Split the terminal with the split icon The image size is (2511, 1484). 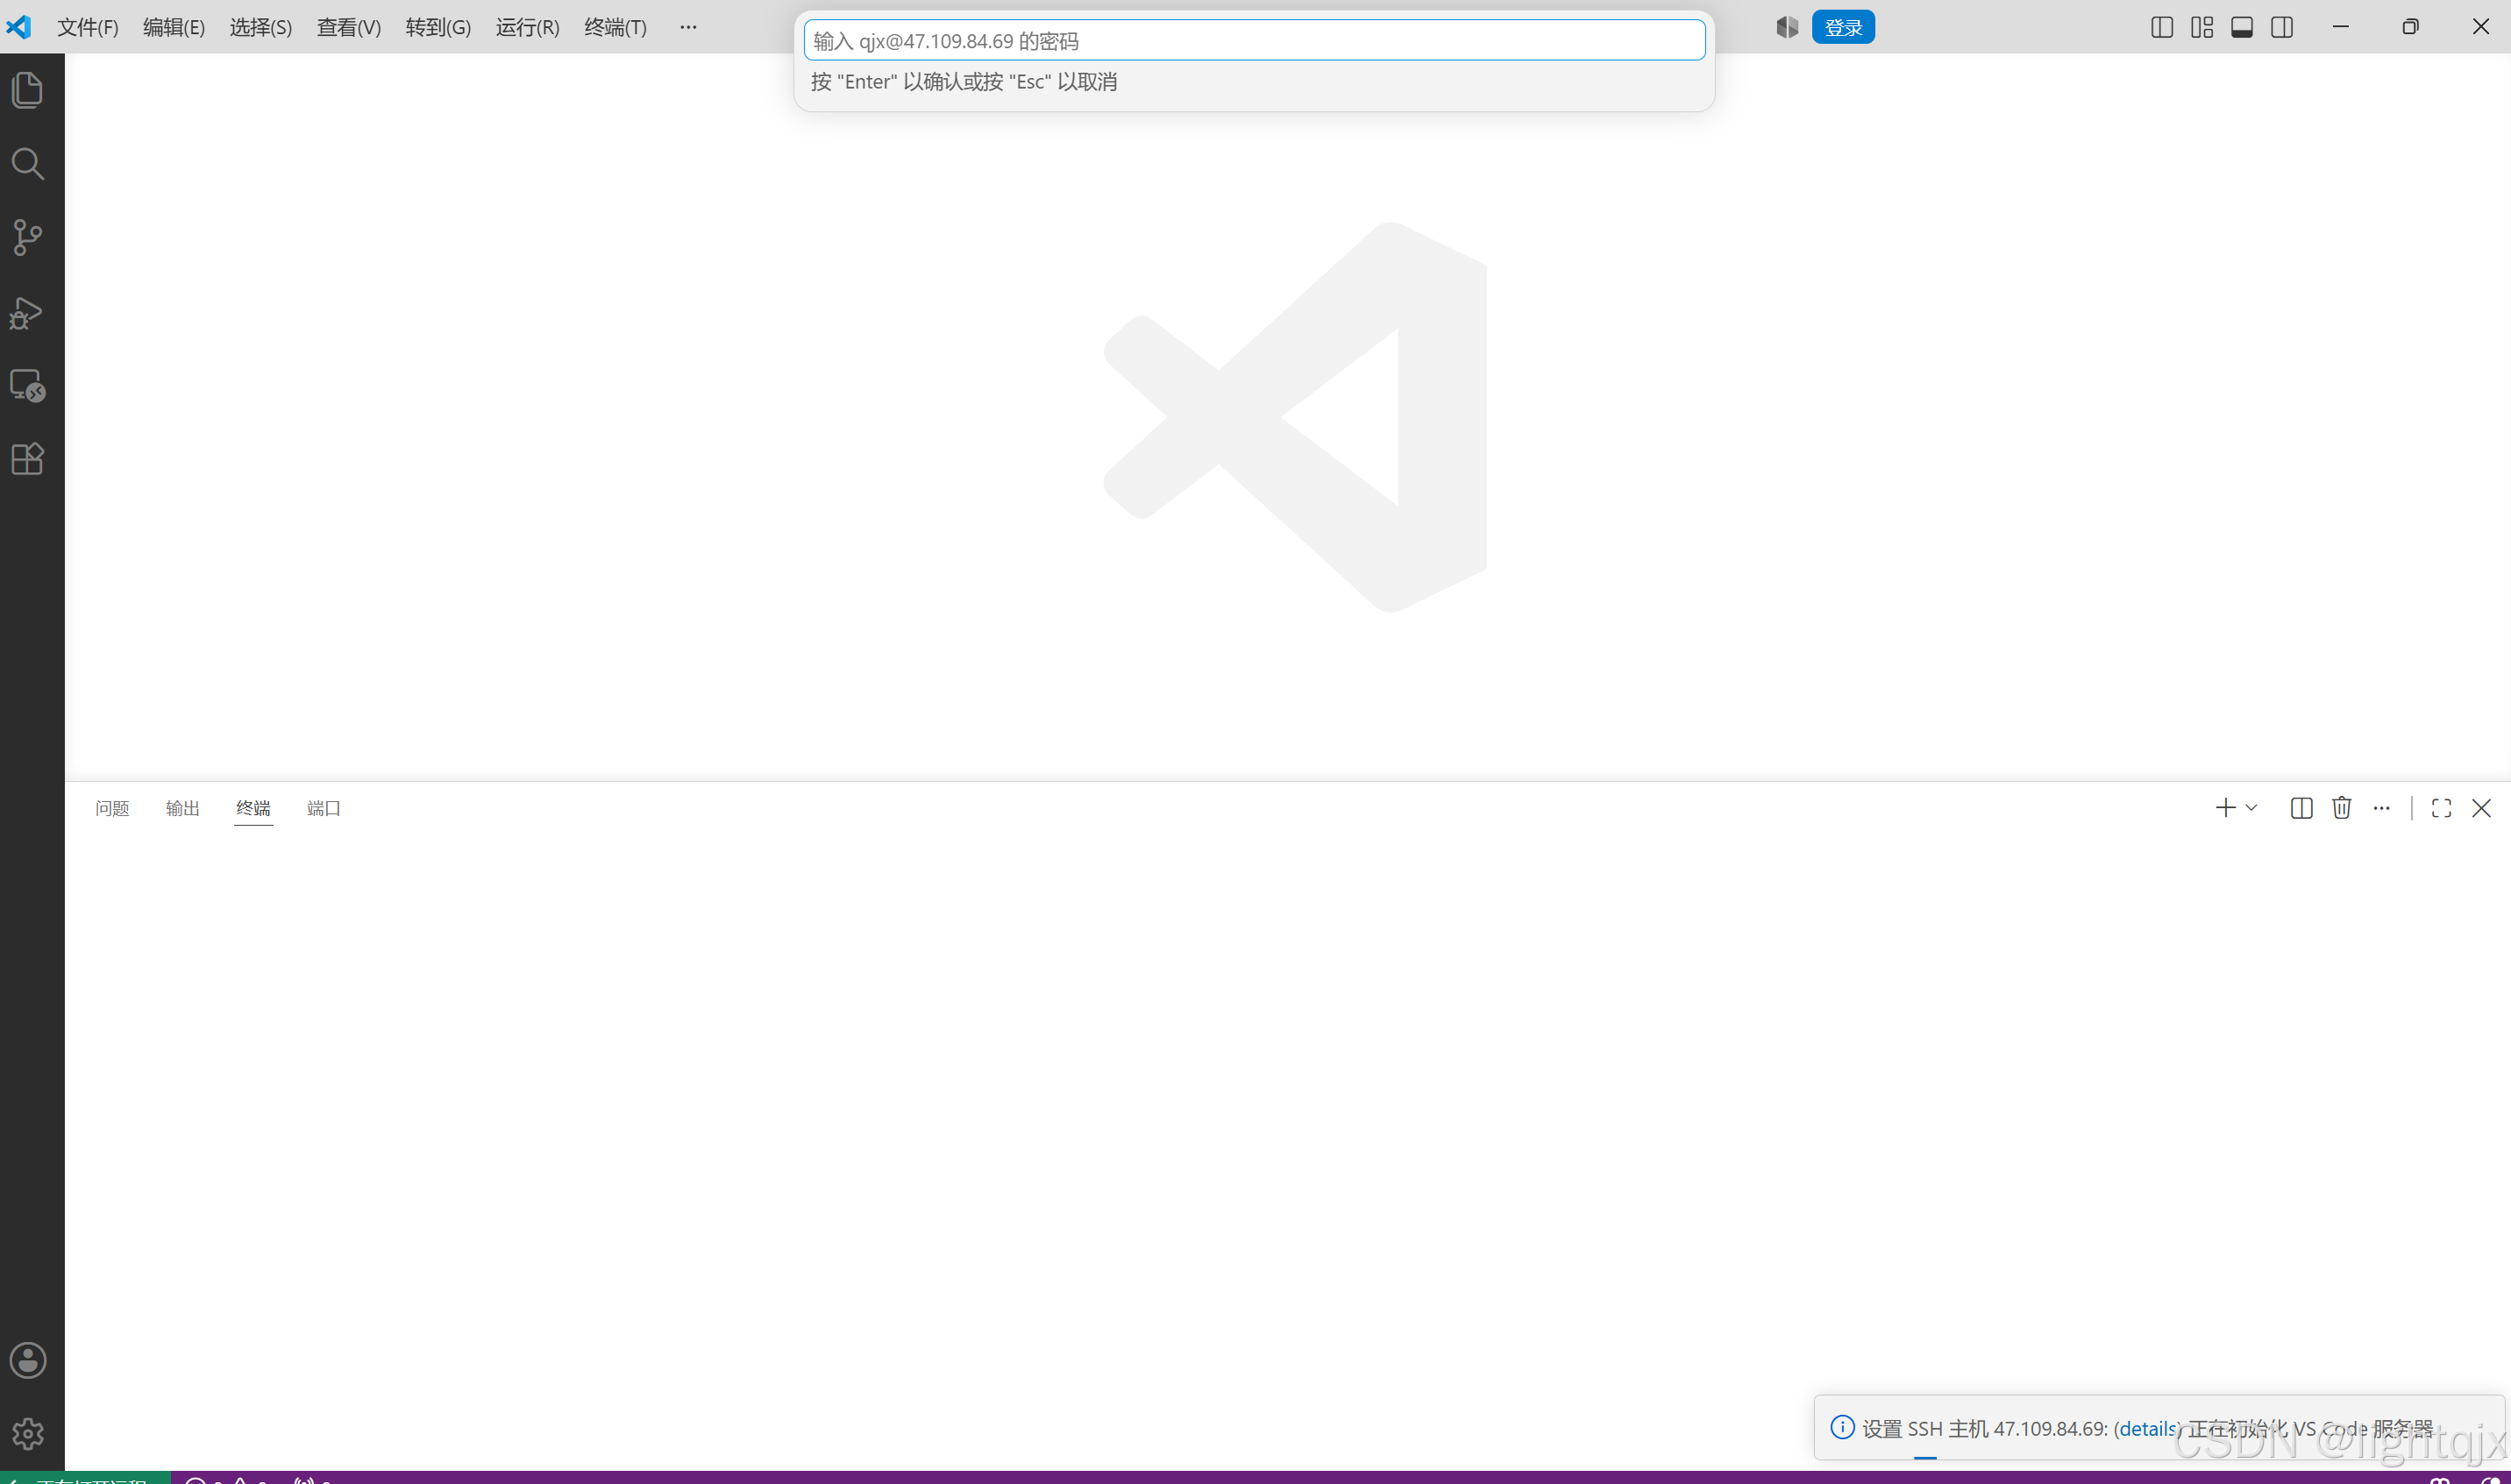point(2301,808)
